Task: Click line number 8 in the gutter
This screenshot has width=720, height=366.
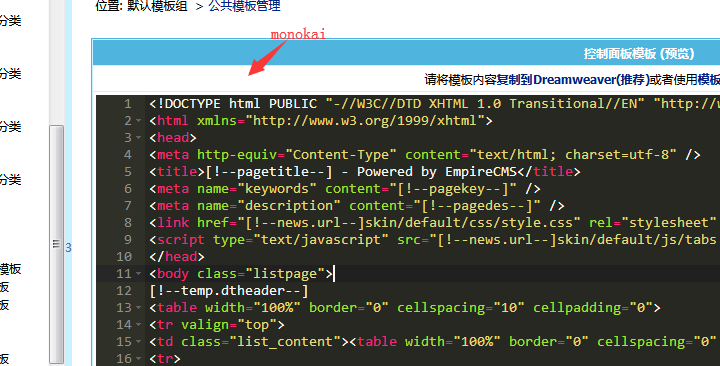Action: tap(128, 223)
